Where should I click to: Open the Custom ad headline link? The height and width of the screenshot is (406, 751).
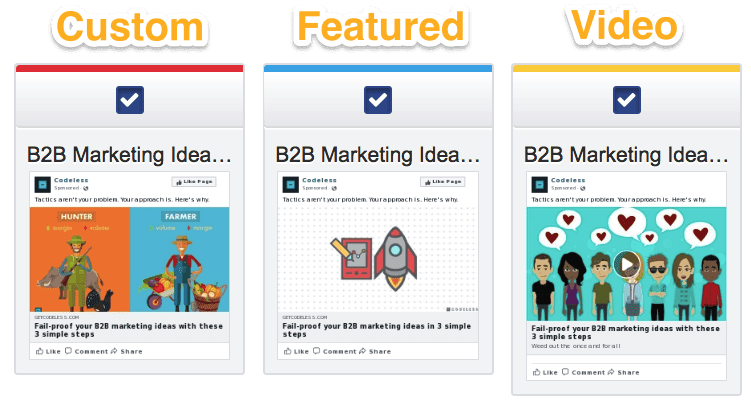click(x=129, y=330)
